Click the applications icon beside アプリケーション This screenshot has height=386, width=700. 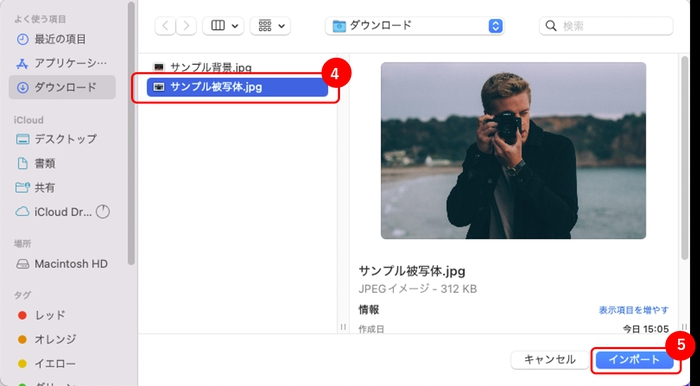click(x=22, y=64)
